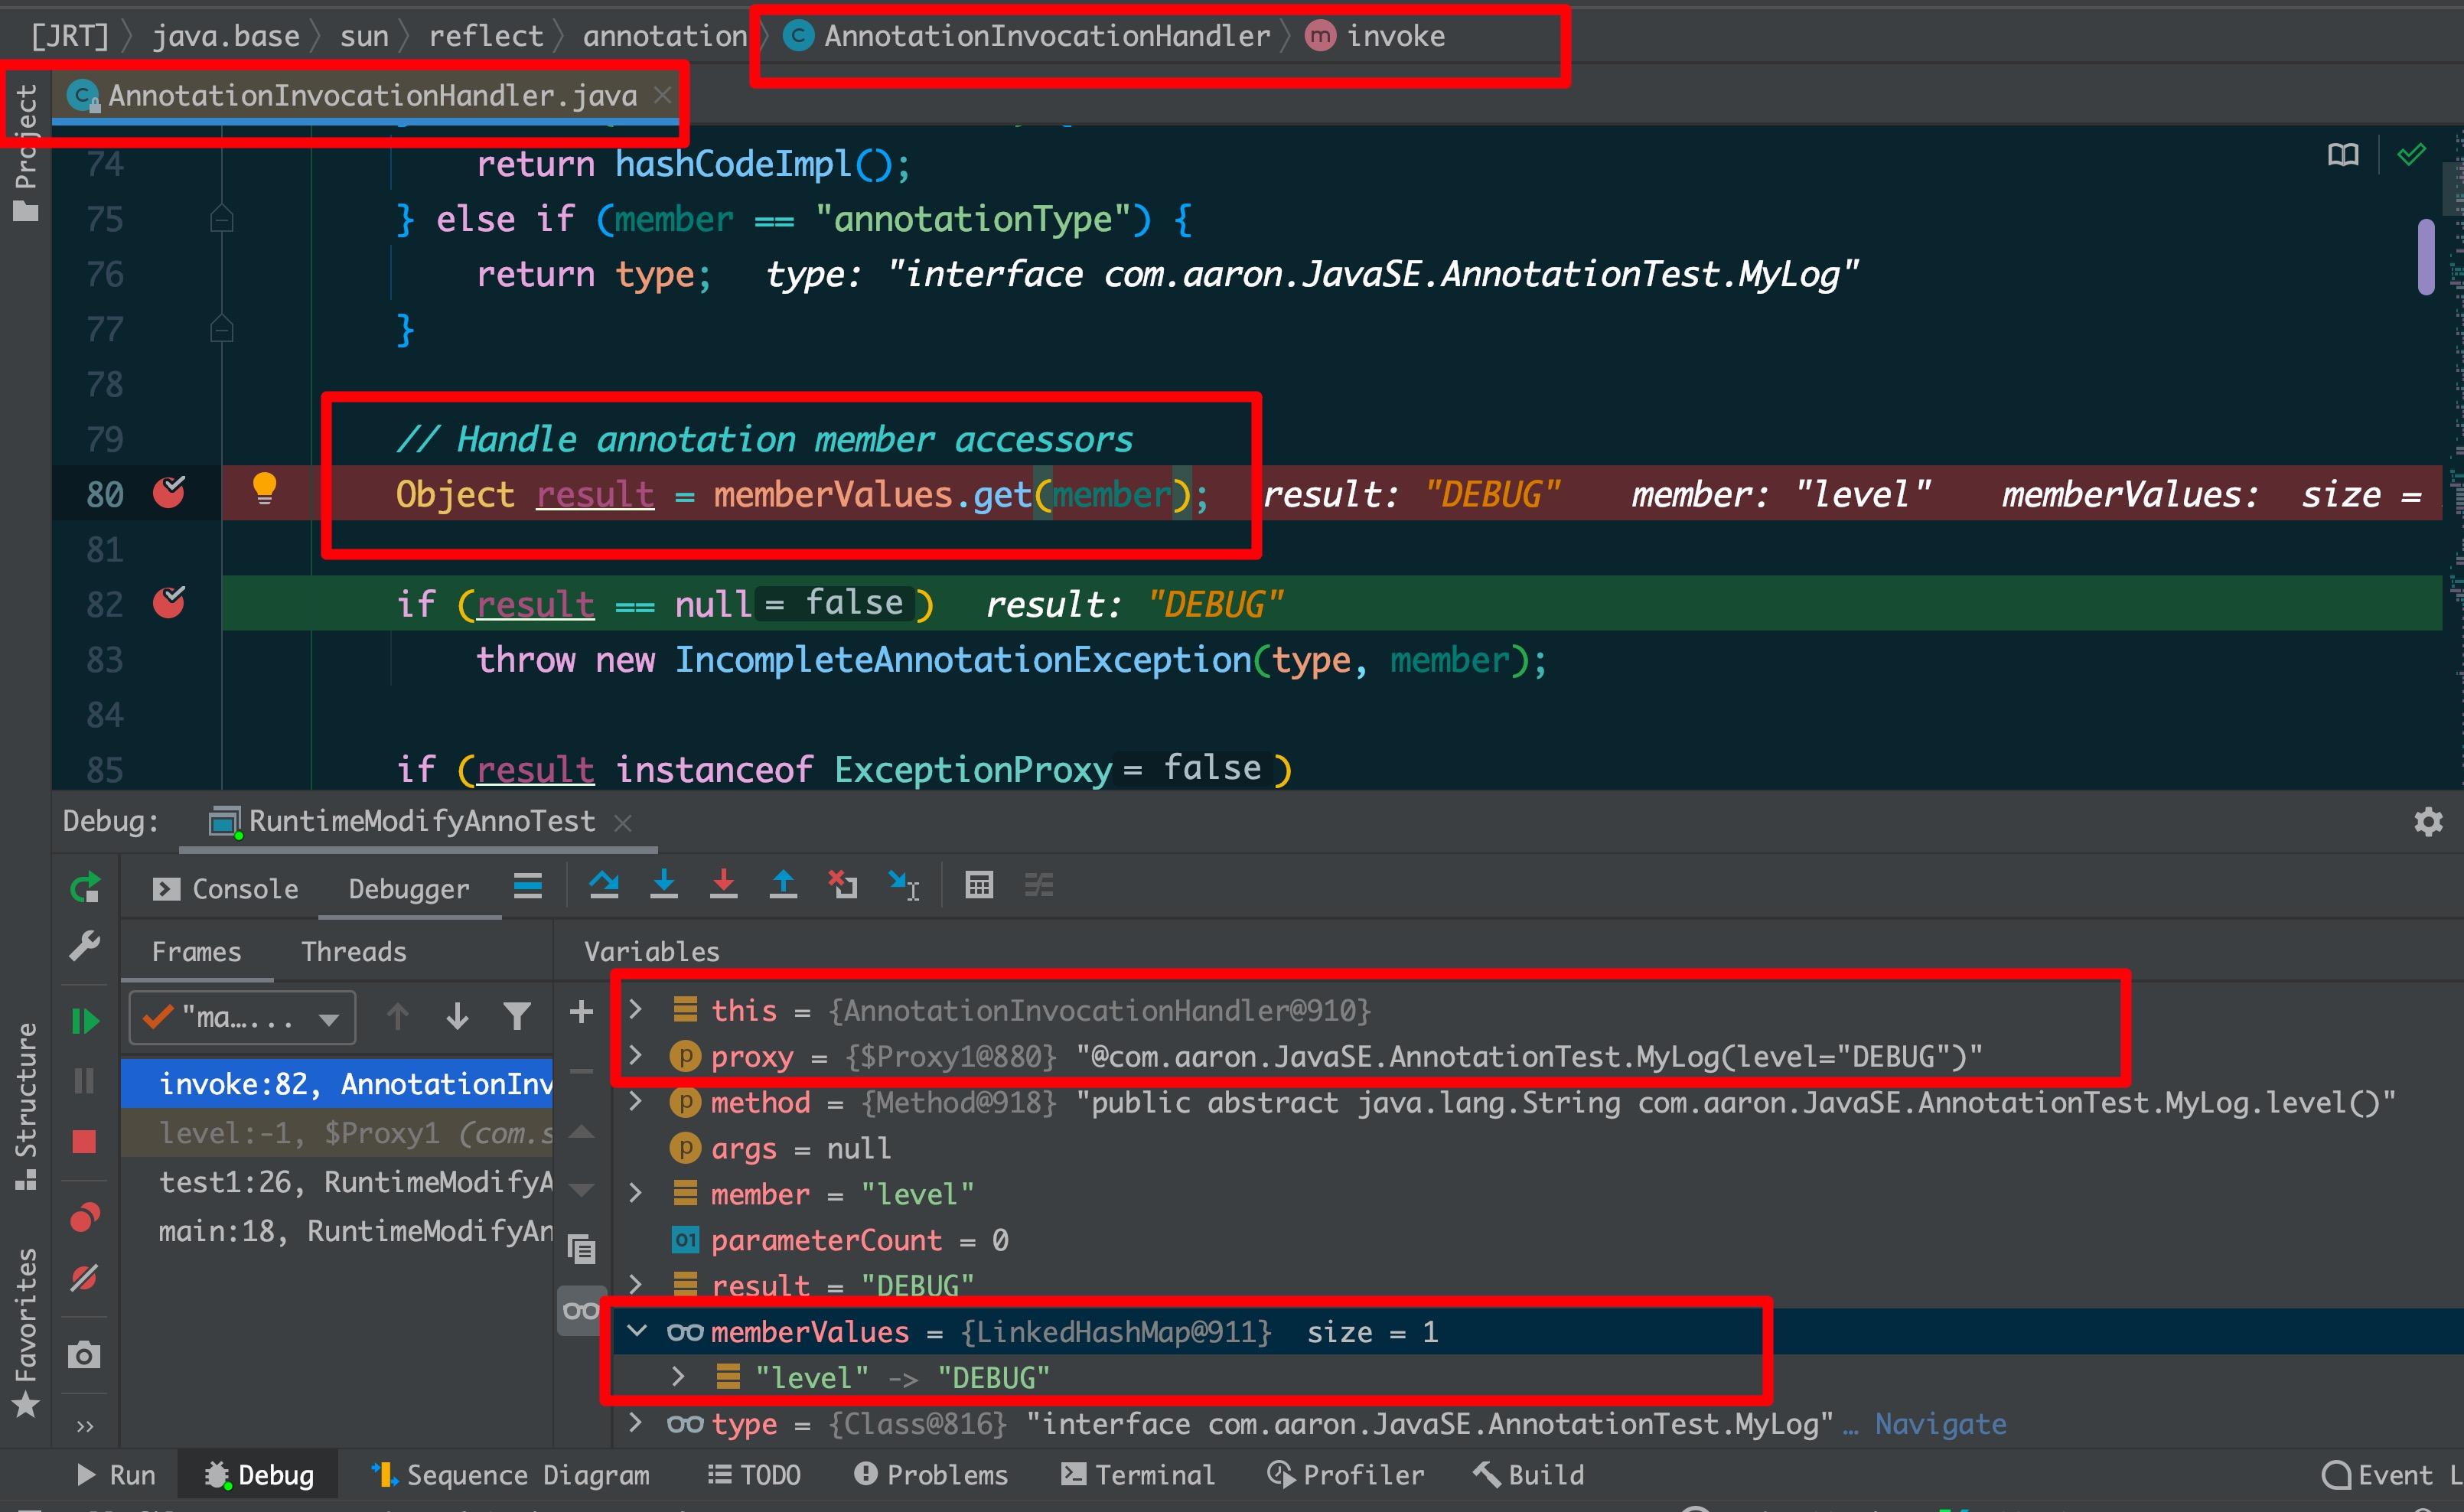Collapse the memberValues variable node
This screenshot has height=1512, width=2464.
coord(637,1331)
